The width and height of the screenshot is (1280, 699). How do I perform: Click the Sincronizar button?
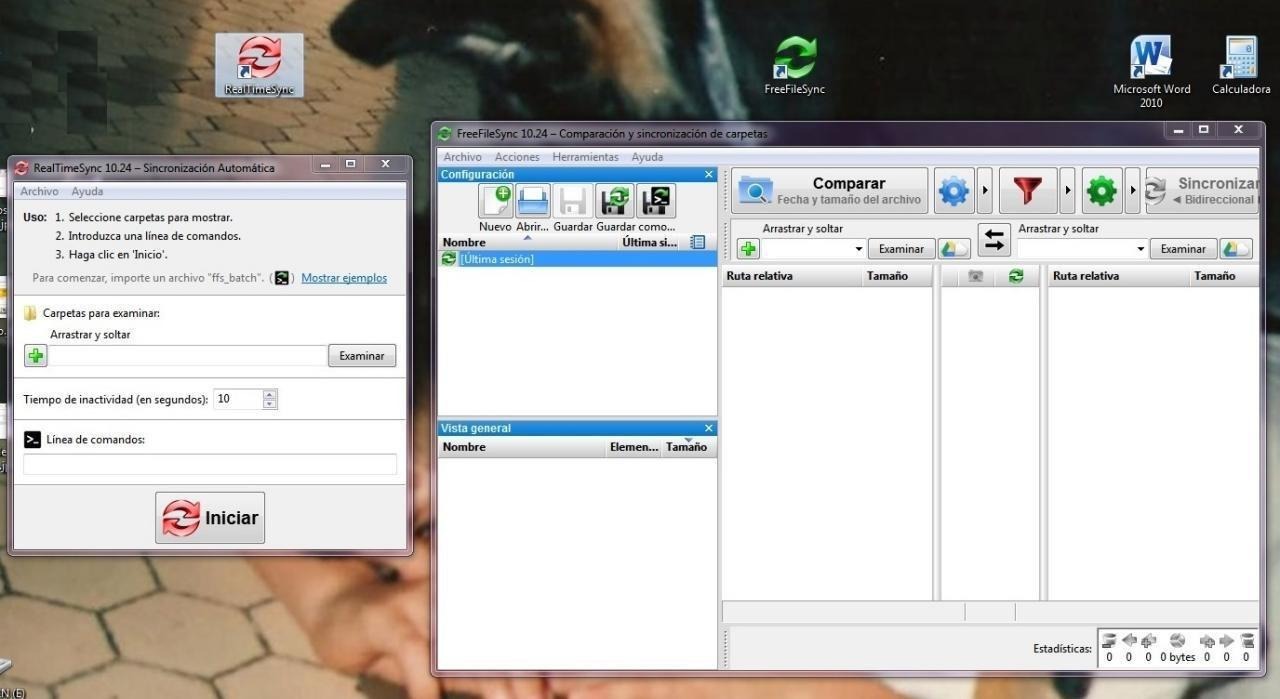click(1202, 191)
